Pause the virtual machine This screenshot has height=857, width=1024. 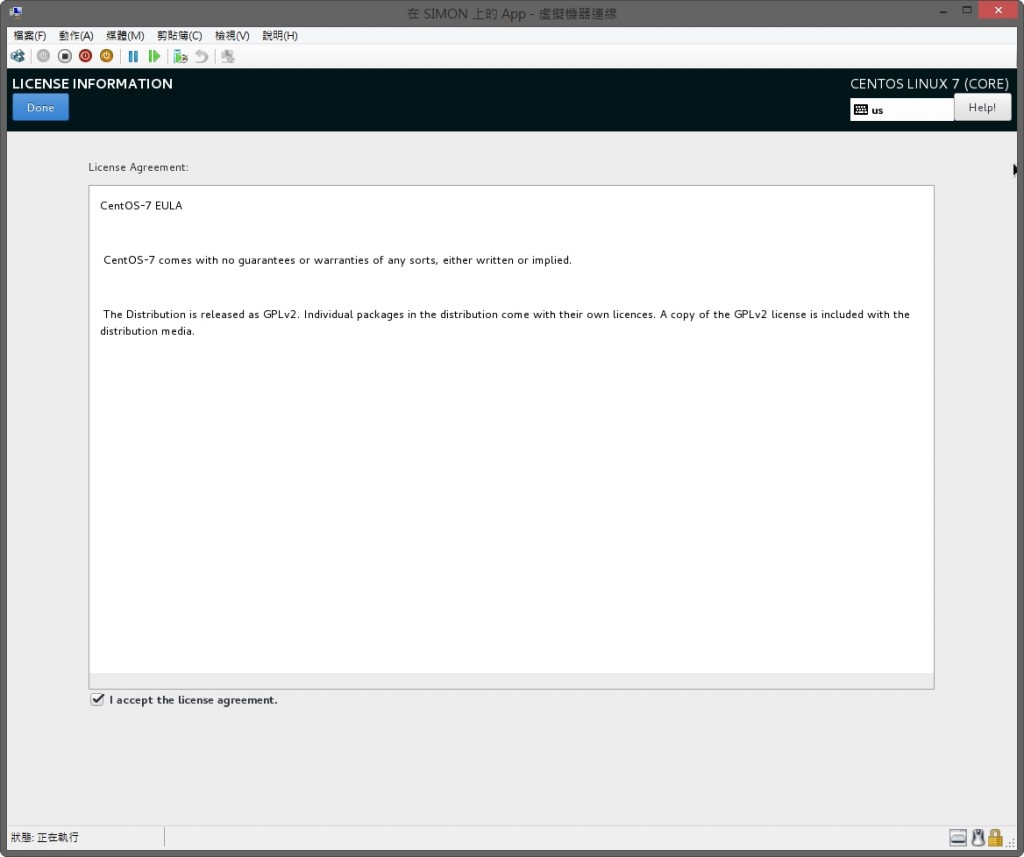[133, 56]
